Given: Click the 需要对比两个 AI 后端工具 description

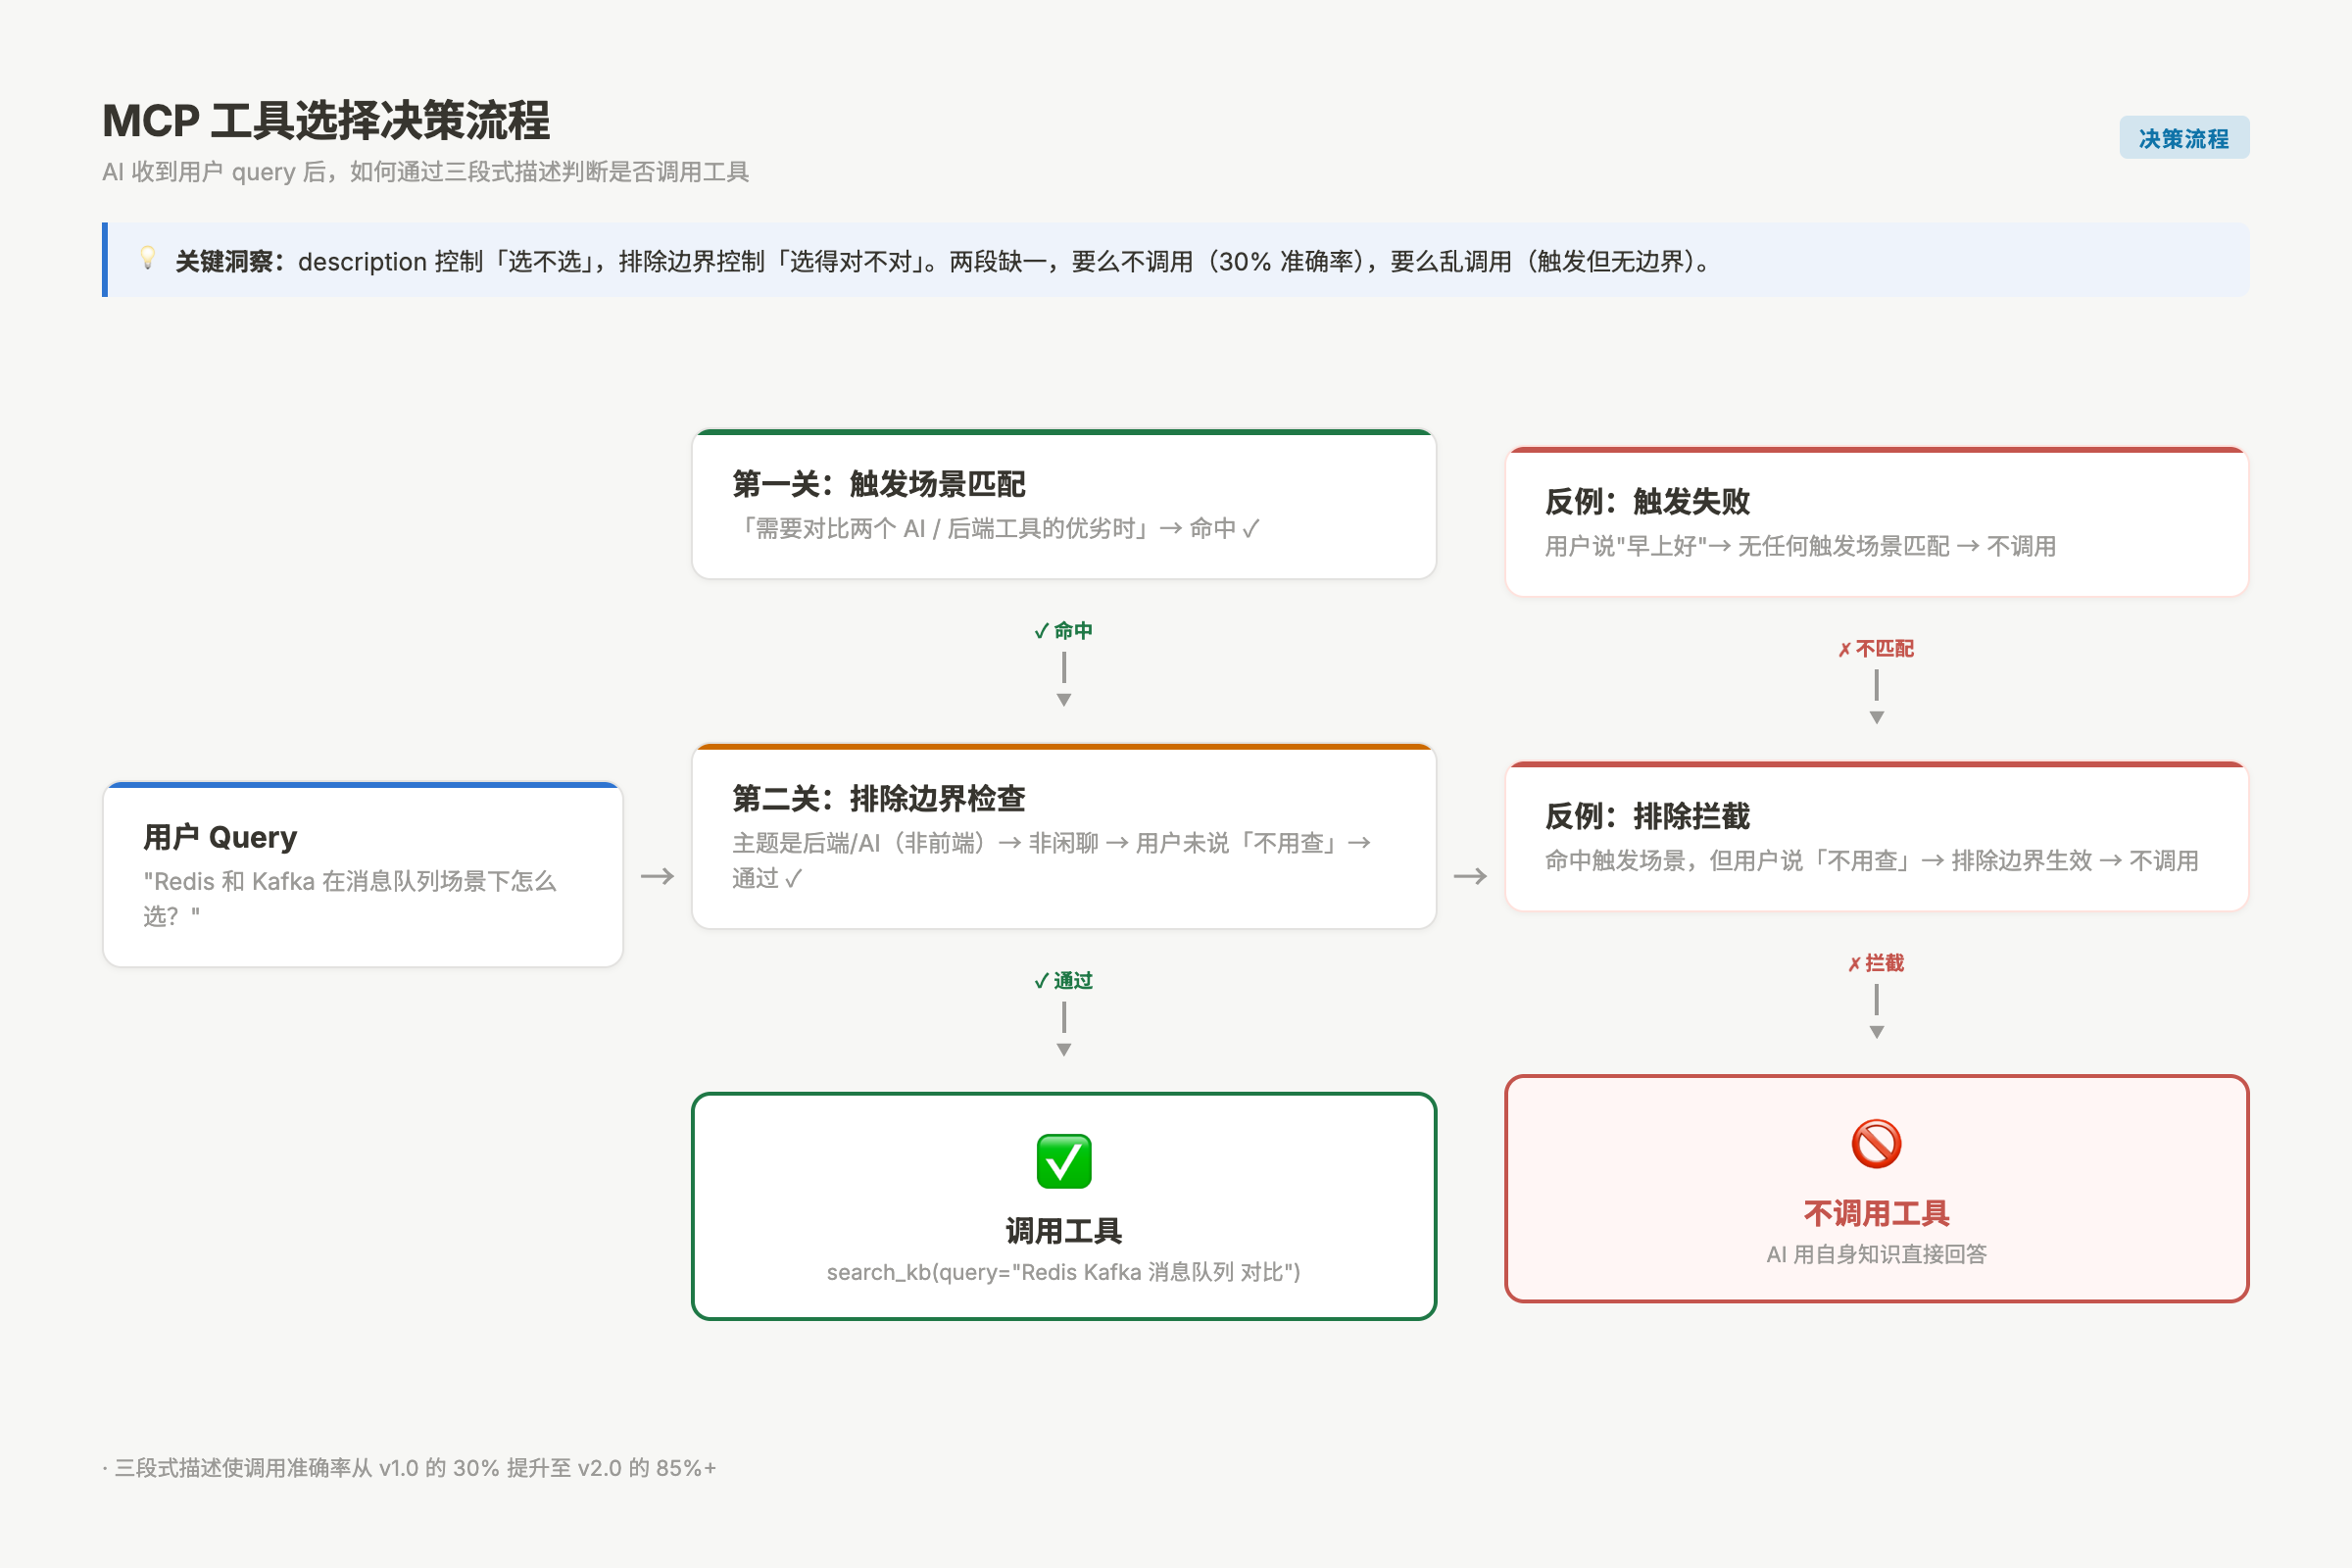Looking at the screenshot, I should (996, 528).
